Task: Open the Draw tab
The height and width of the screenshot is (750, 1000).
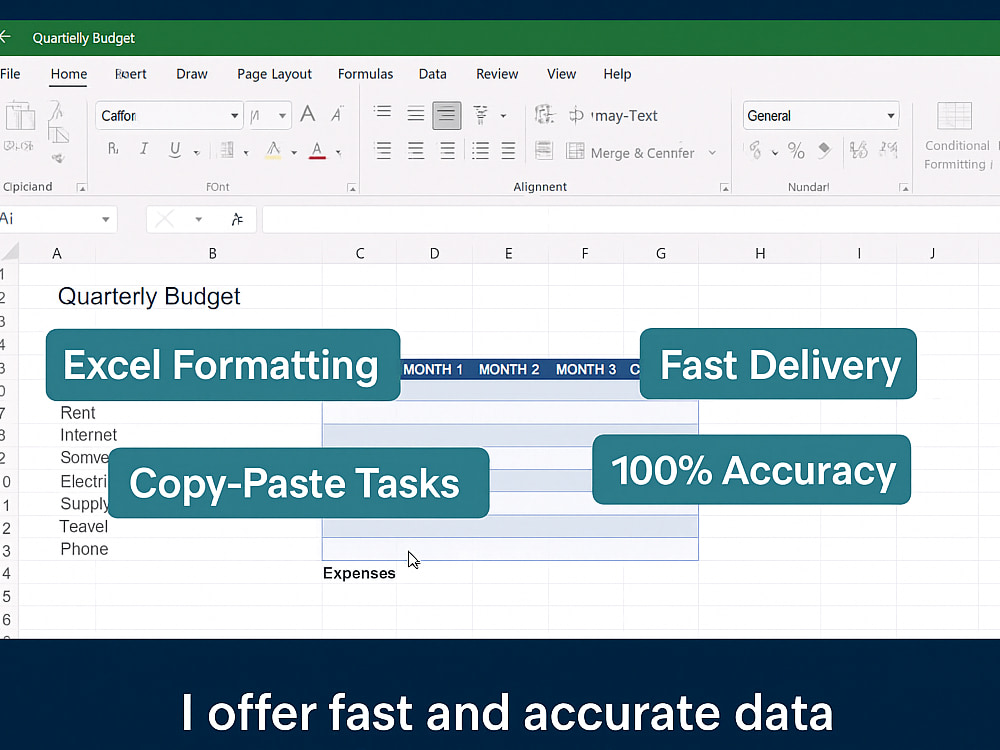Action: [x=192, y=74]
